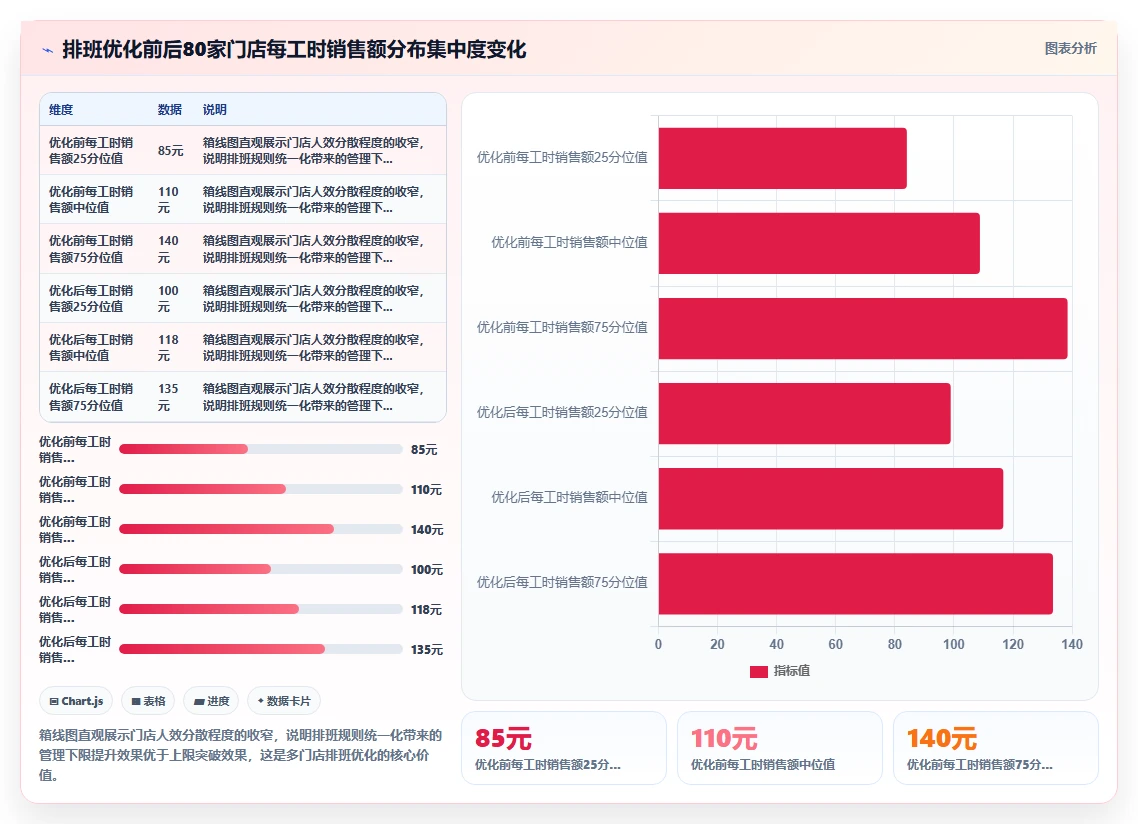
Task: Click the 135 元 value in the table
Action: coord(168,397)
